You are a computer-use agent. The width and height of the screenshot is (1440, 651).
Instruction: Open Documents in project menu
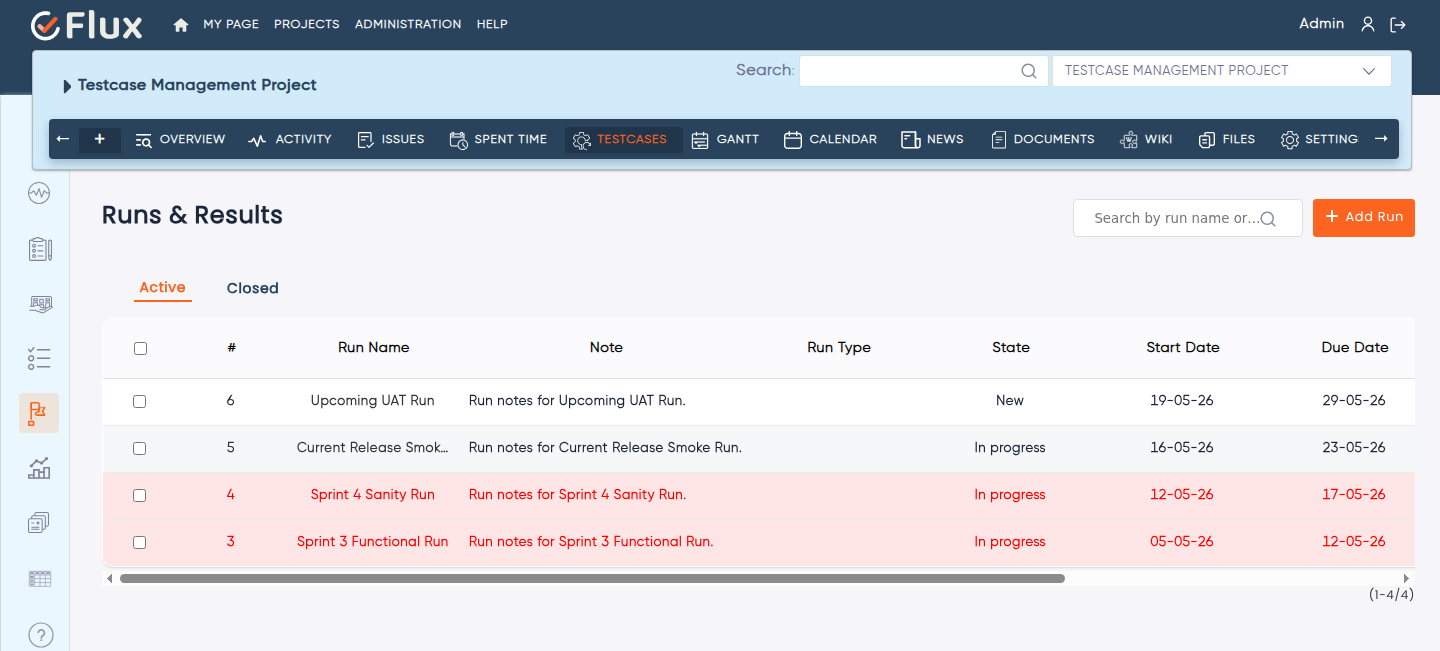pyautogui.click(x=1042, y=139)
